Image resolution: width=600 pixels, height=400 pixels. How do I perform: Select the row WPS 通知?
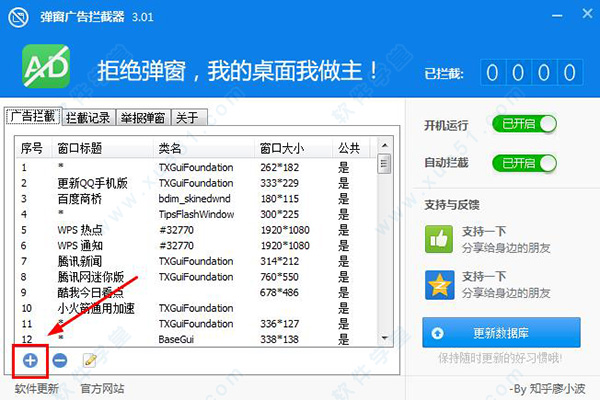point(196,245)
